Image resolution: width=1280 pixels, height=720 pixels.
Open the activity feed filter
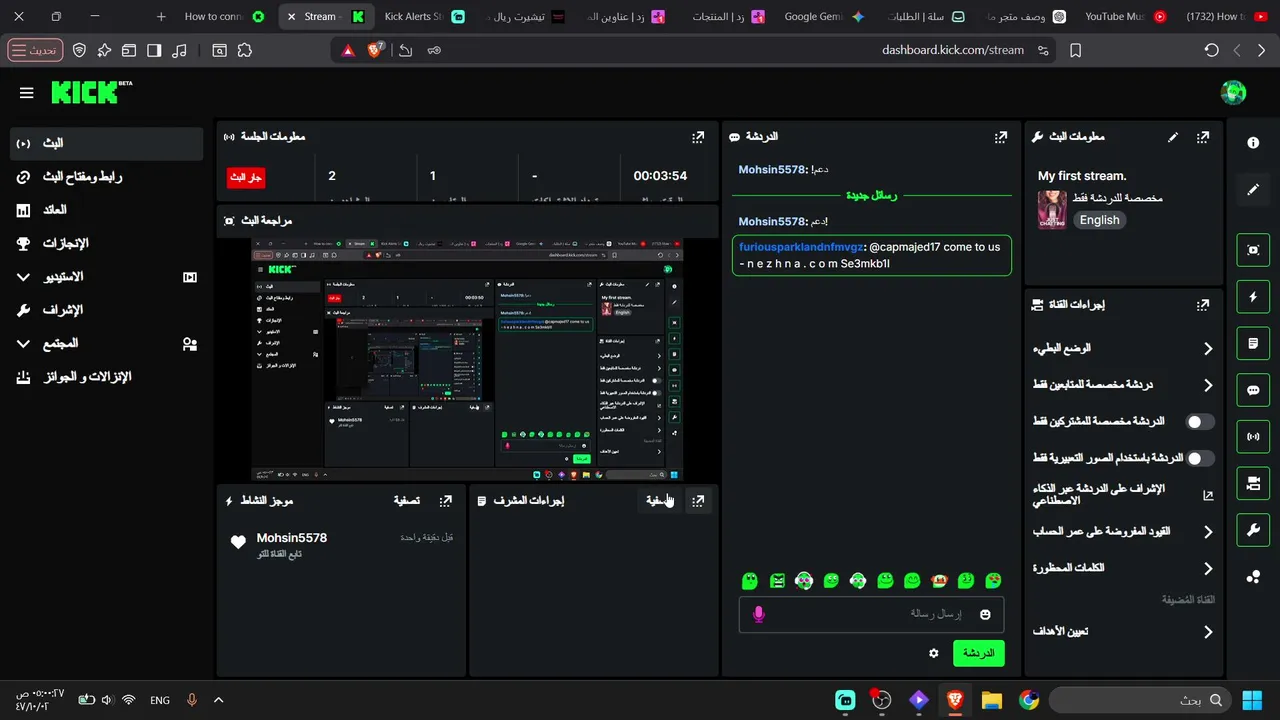tap(406, 501)
